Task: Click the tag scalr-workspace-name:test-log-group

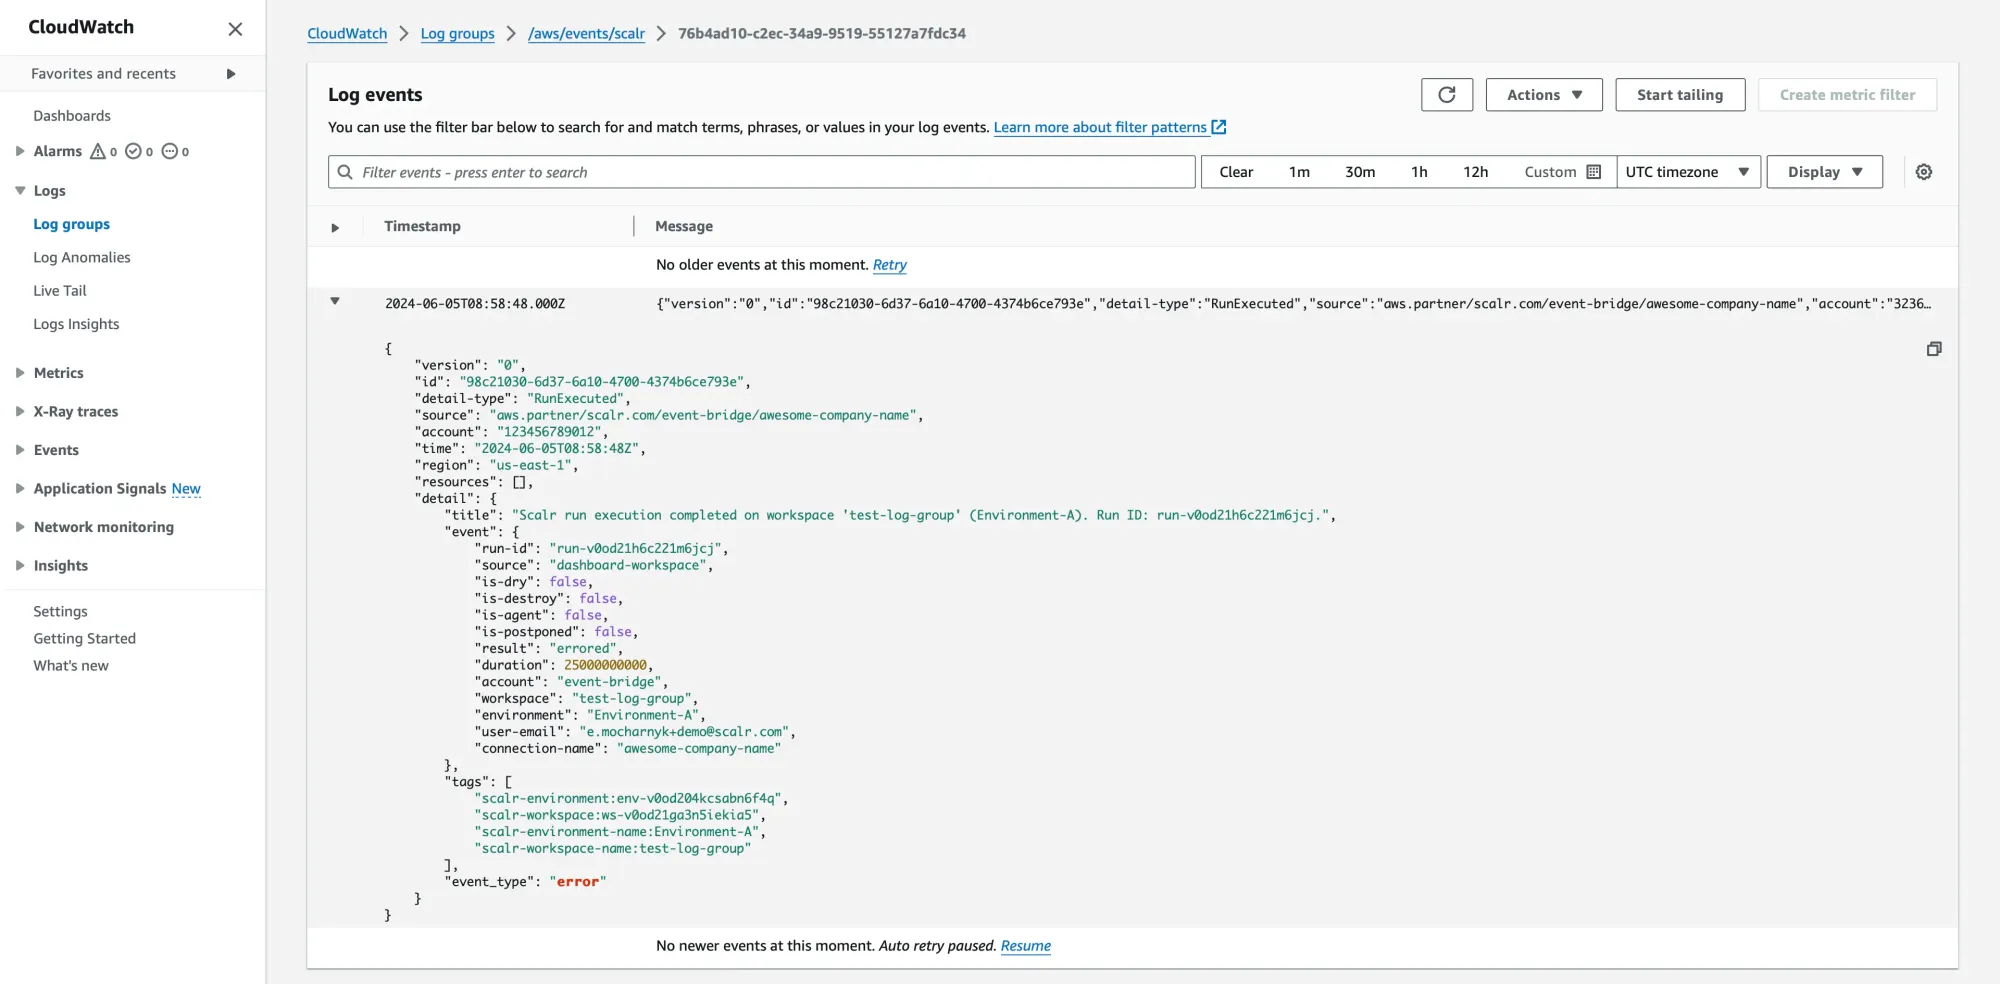Action: coord(612,848)
